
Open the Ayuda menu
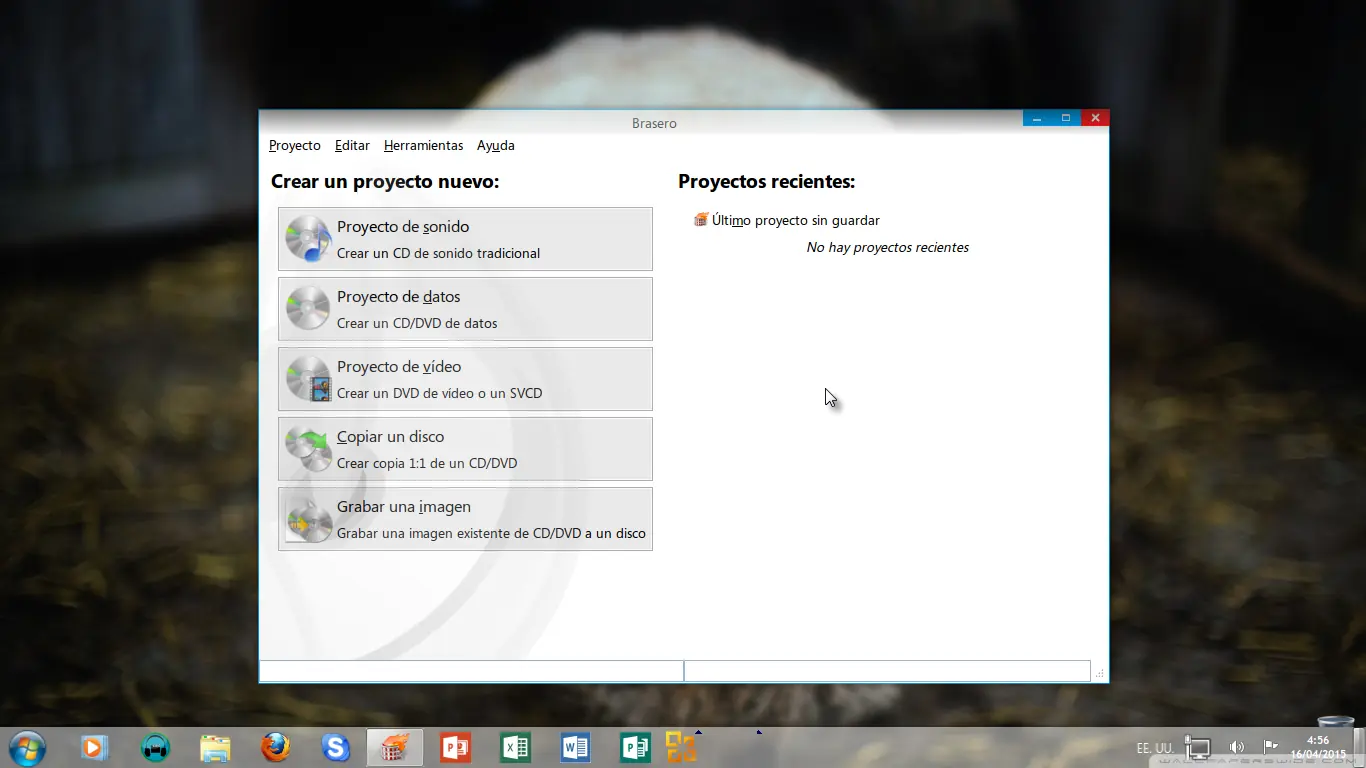tap(496, 146)
